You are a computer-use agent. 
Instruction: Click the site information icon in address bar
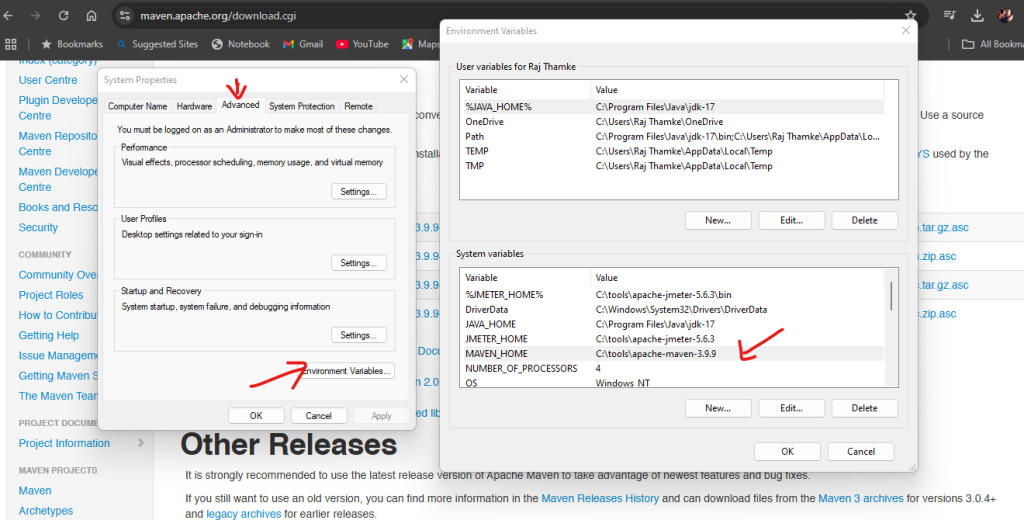click(x=125, y=16)
